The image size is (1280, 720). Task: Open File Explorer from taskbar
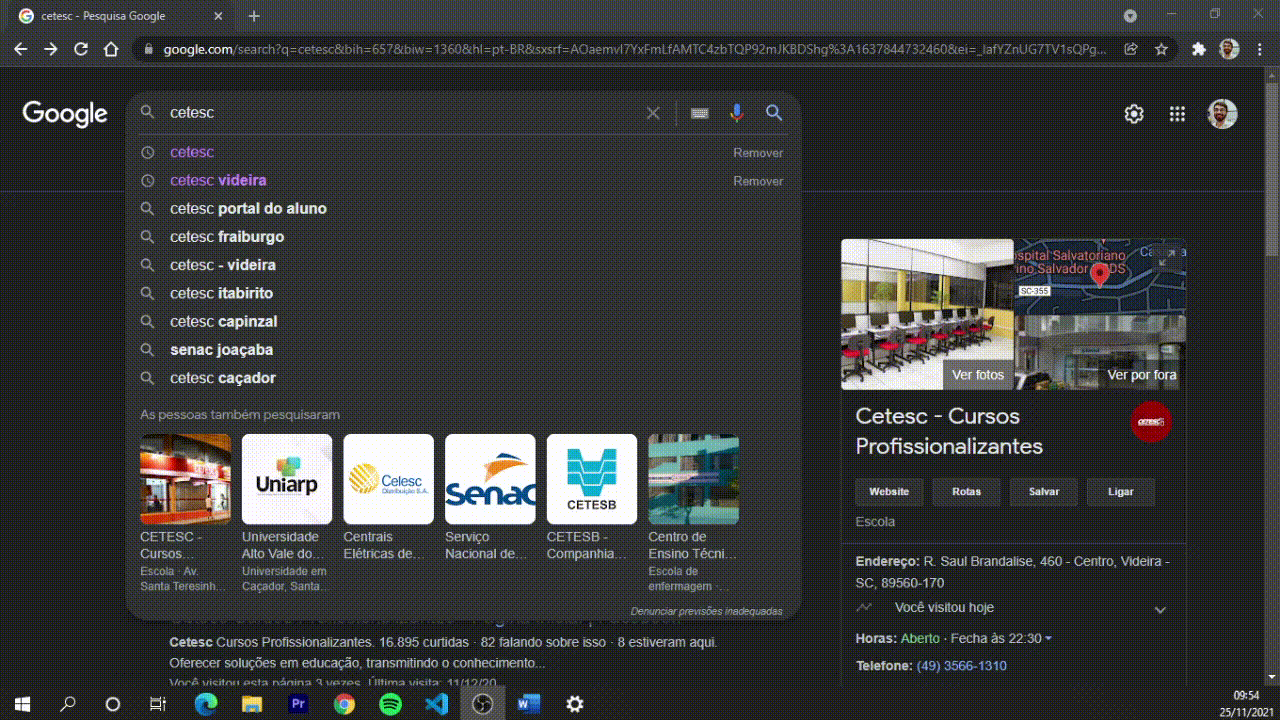(252, 704)
